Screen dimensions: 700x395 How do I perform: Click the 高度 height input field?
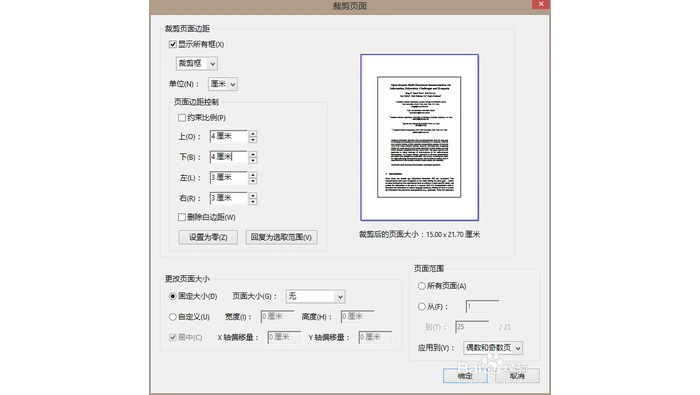coord(357,316)
